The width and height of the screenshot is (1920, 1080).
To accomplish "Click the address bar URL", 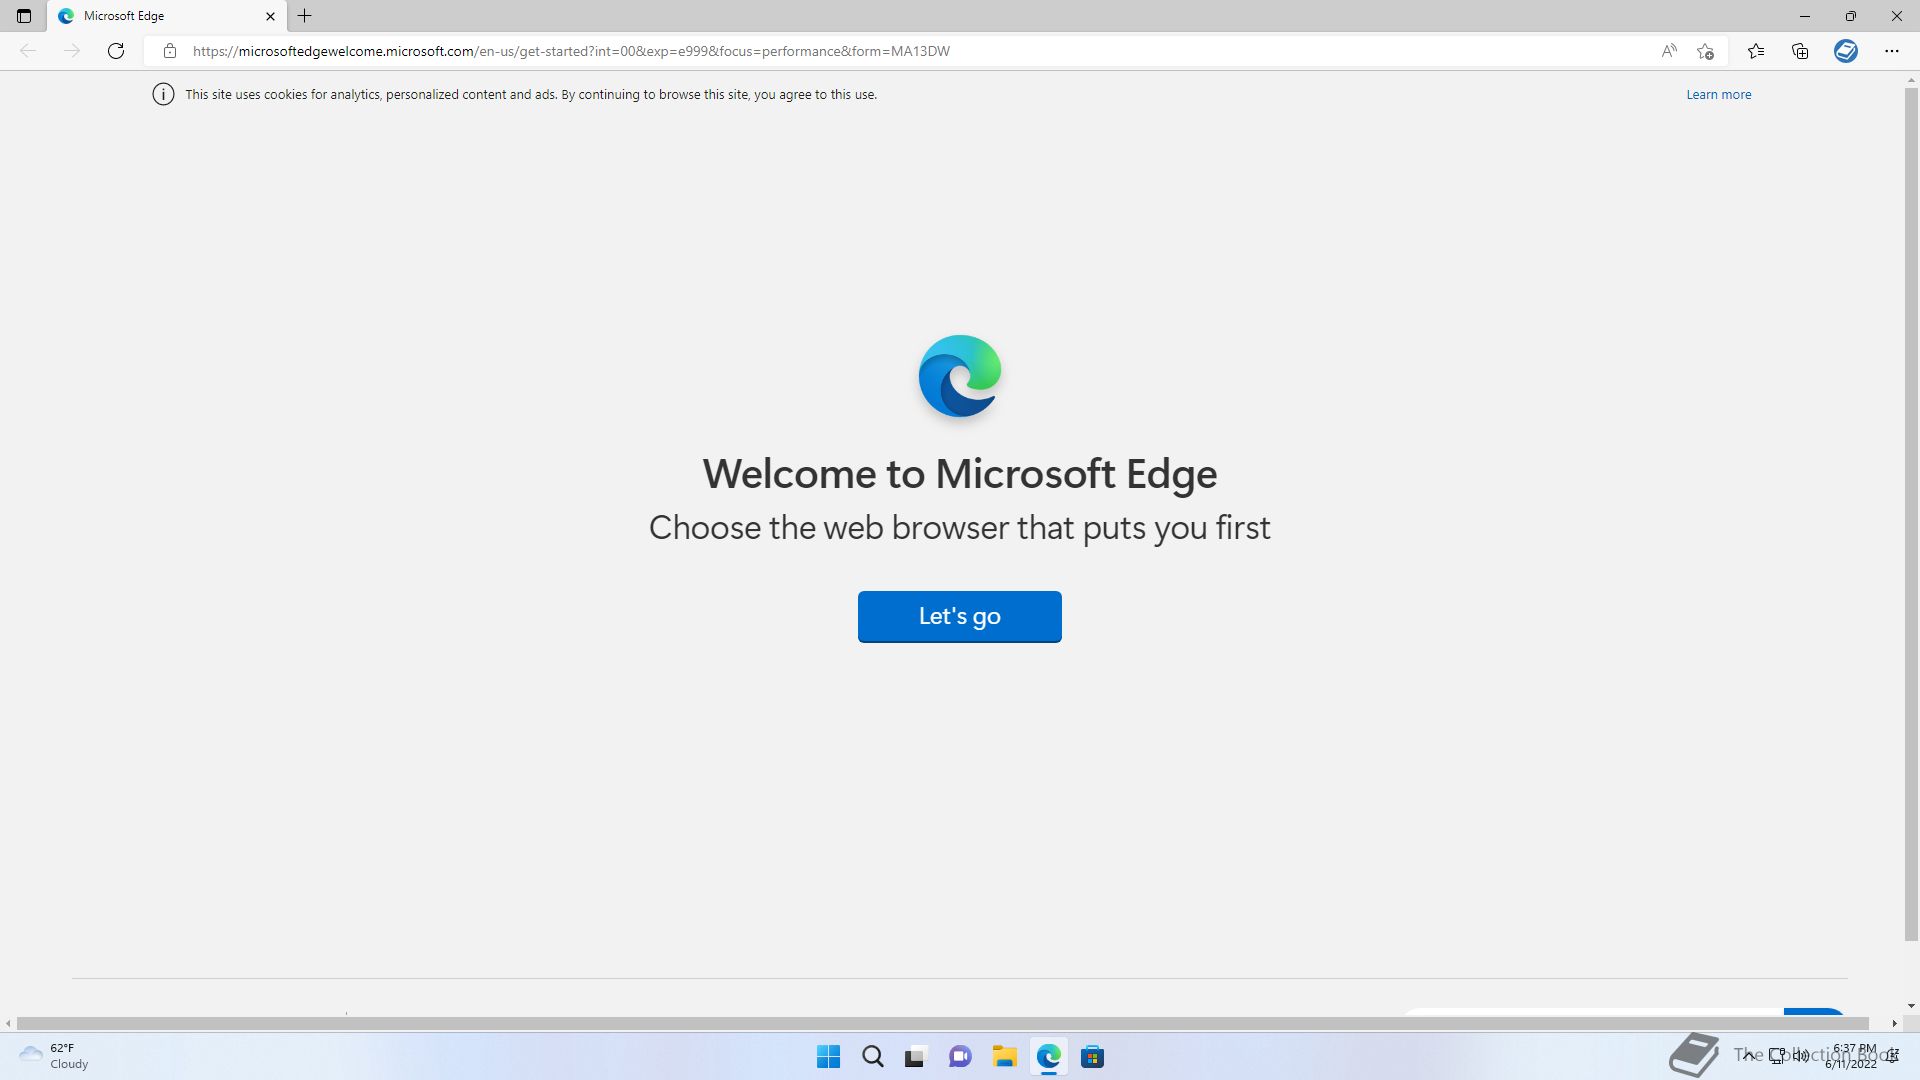I will (x=571, y=51).
